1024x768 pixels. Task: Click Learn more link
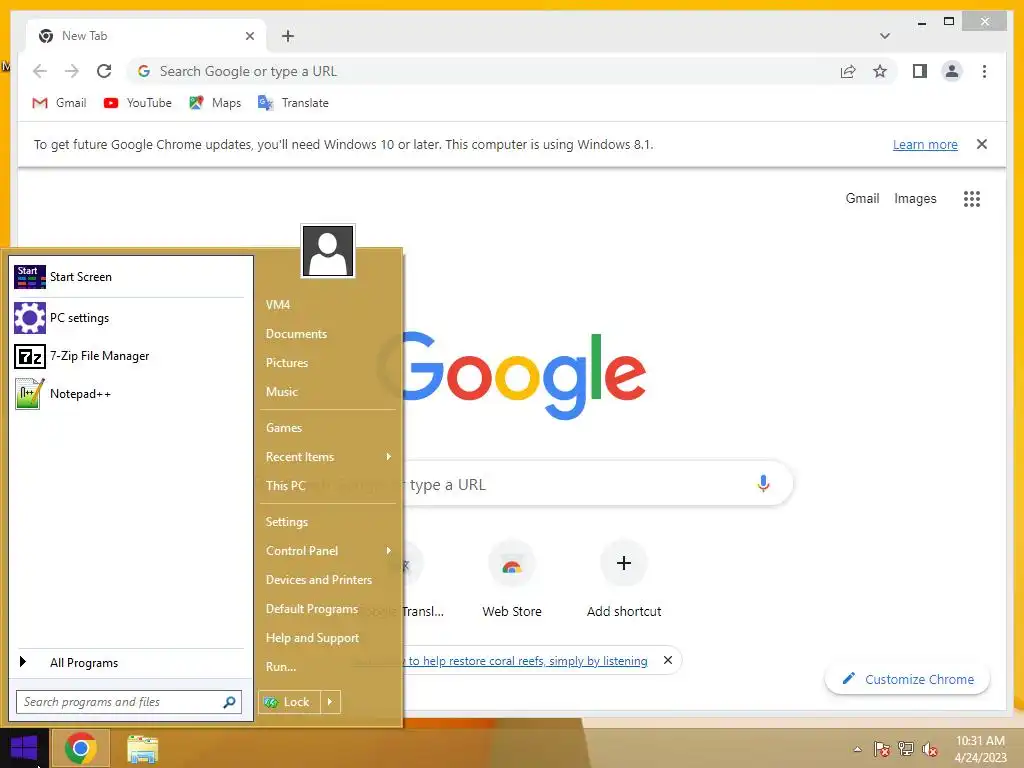pyautogui.click(x=925, y=144)
